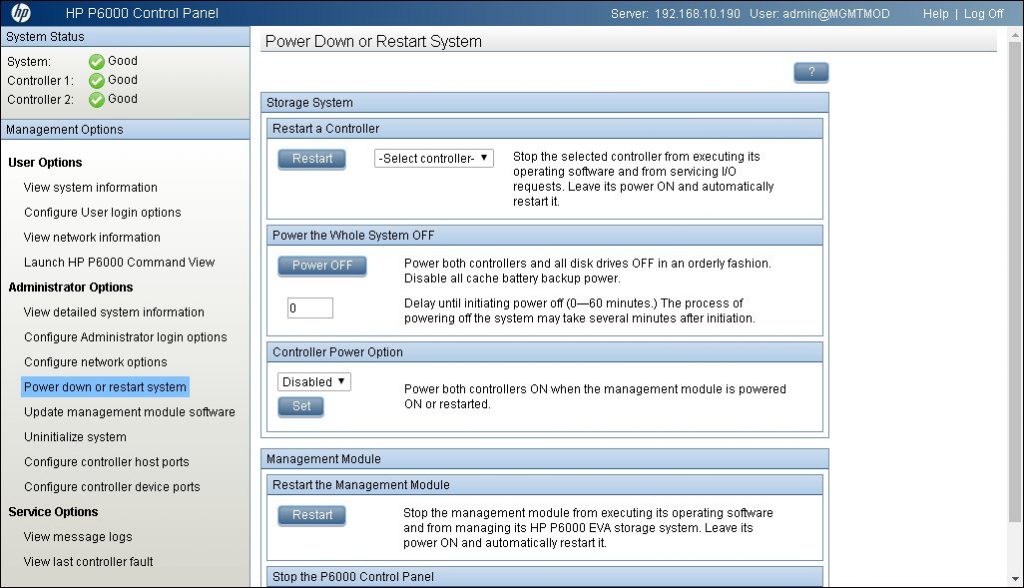Click the User admin@MGMTMOD text
The height and width of the screenshot is (588, 1024).
[x=820, y=13]
